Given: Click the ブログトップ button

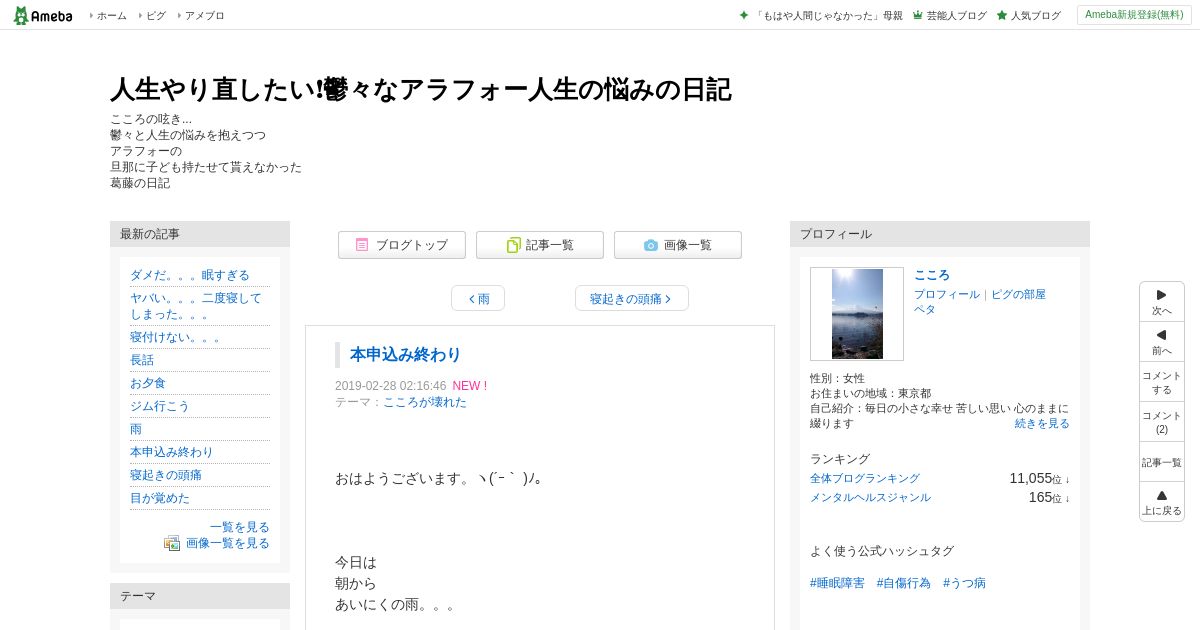Looking at the screenshot, I should pos(402,245).
